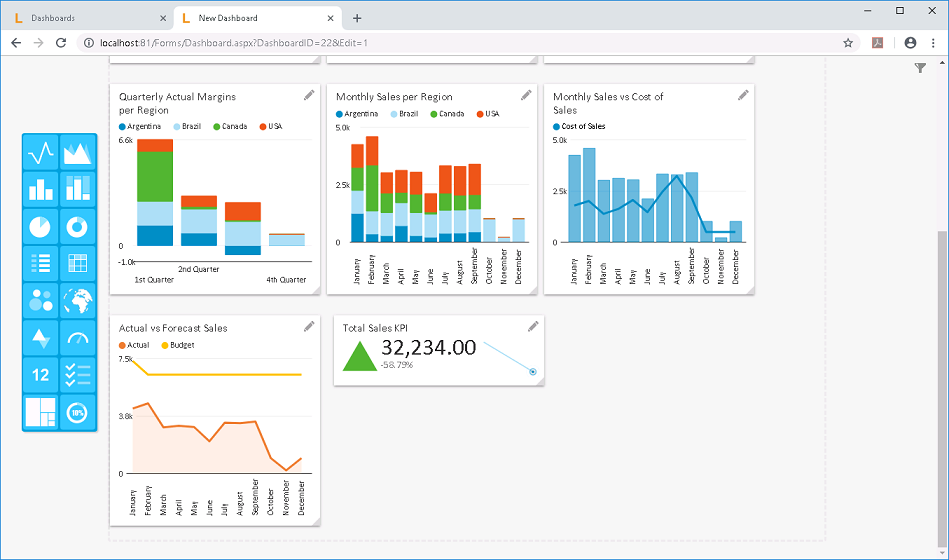Select the area chart widget icon
The width and height of the screenshot is (949, 560).
(x=78, y=153)
